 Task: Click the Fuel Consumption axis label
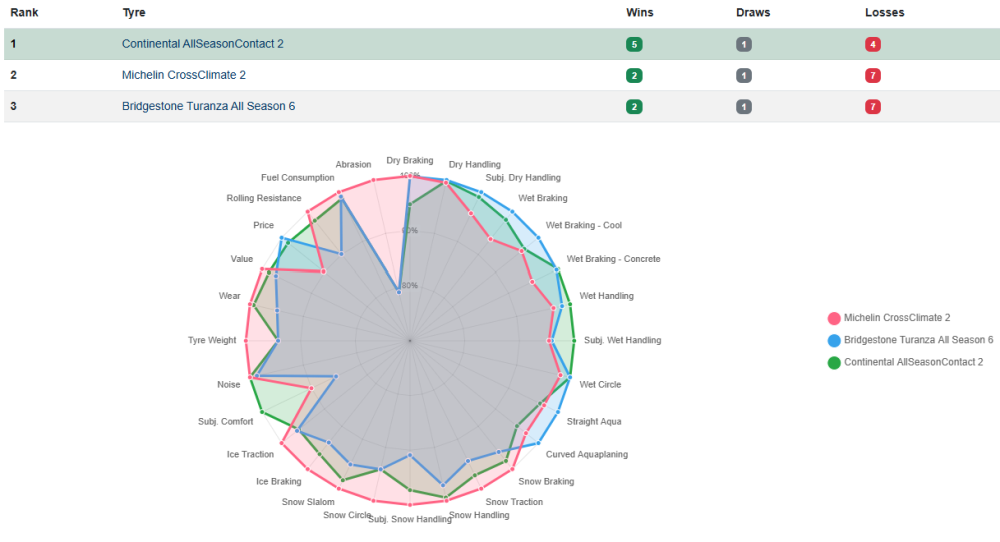(x=298, y=178)
